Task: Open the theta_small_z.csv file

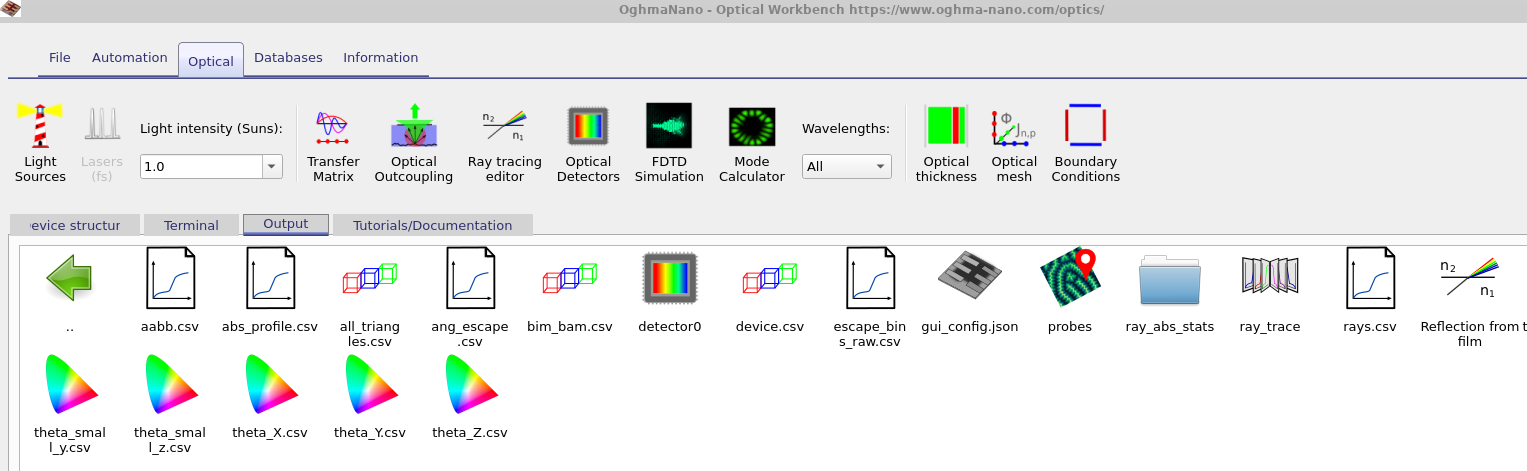Action: 170,404
